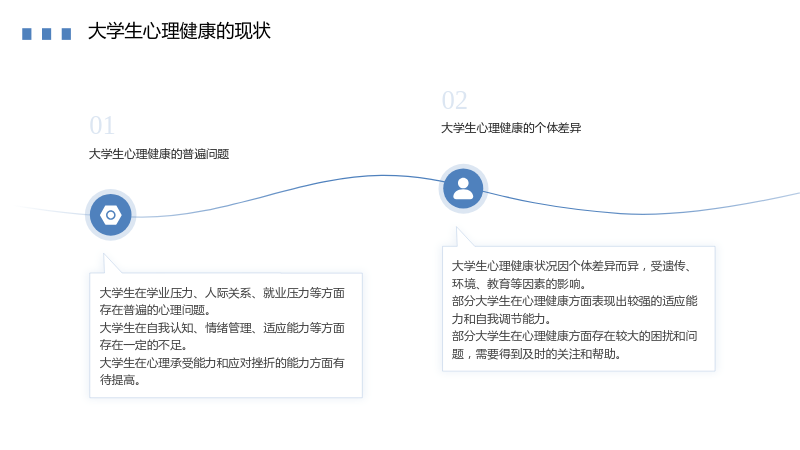Select the first blue square beside the title
The image size is (800, 450).
(x=27, y=34)
